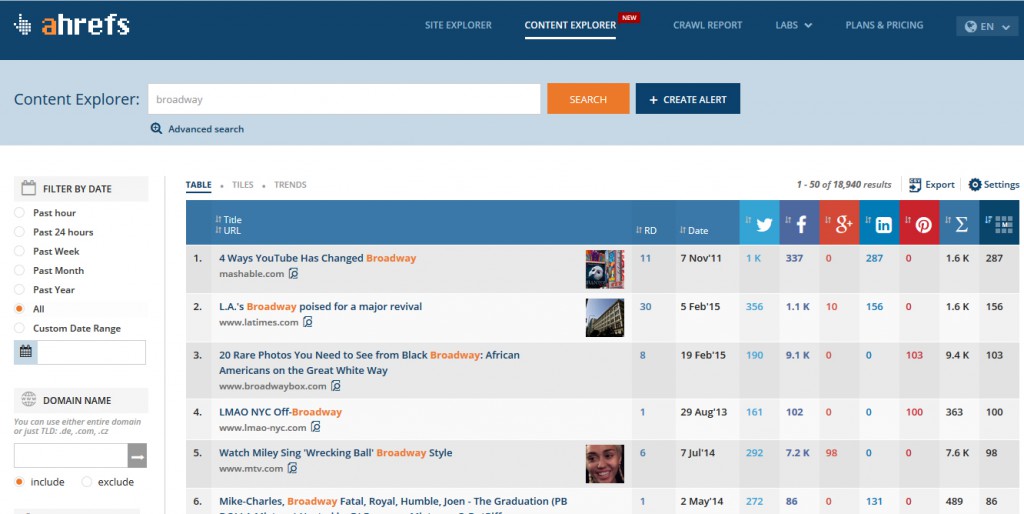
Task: Expand the Advanced search options
Action: 197,129
